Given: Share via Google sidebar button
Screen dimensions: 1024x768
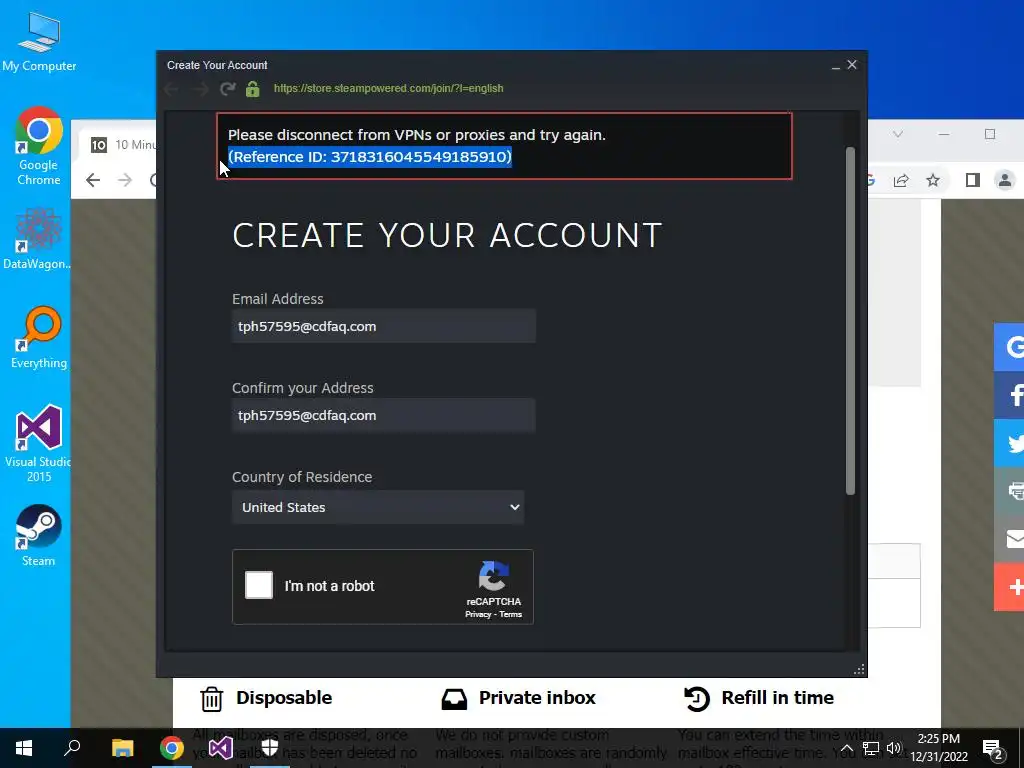Looking at the screenshot, I should (x=1010, y=347).
